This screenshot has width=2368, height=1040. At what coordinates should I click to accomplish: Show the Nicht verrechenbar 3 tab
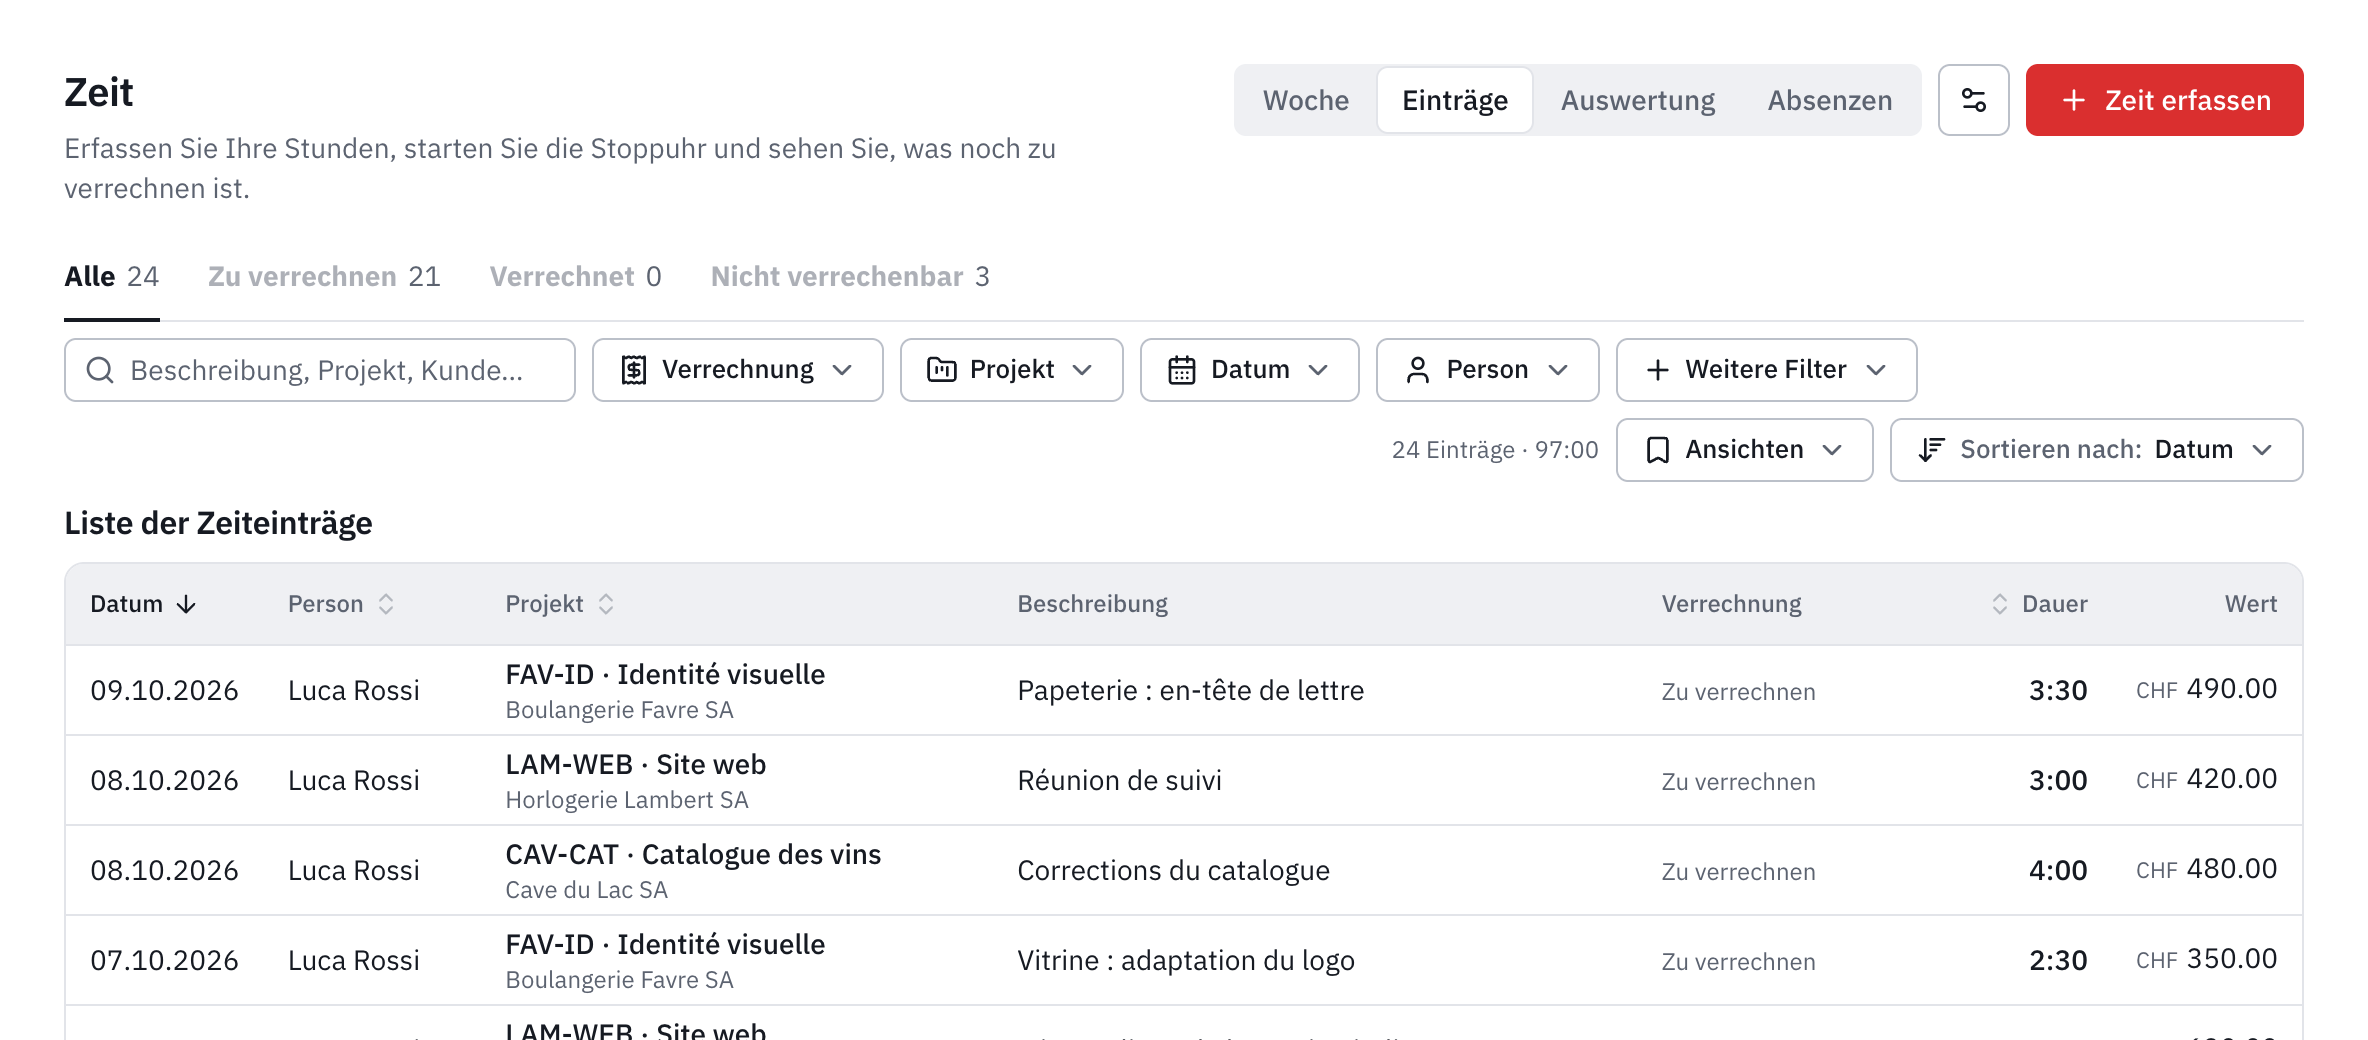click(x=850, y=277)
